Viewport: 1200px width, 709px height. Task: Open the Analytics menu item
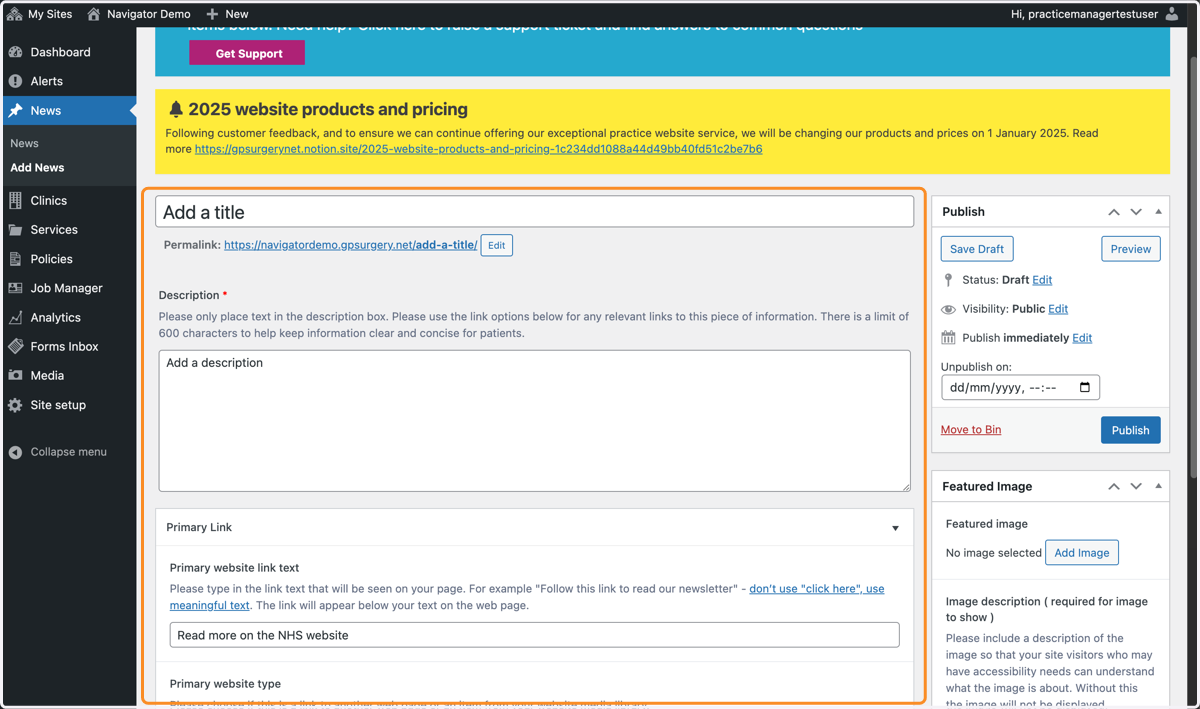(x=68, y=317)
